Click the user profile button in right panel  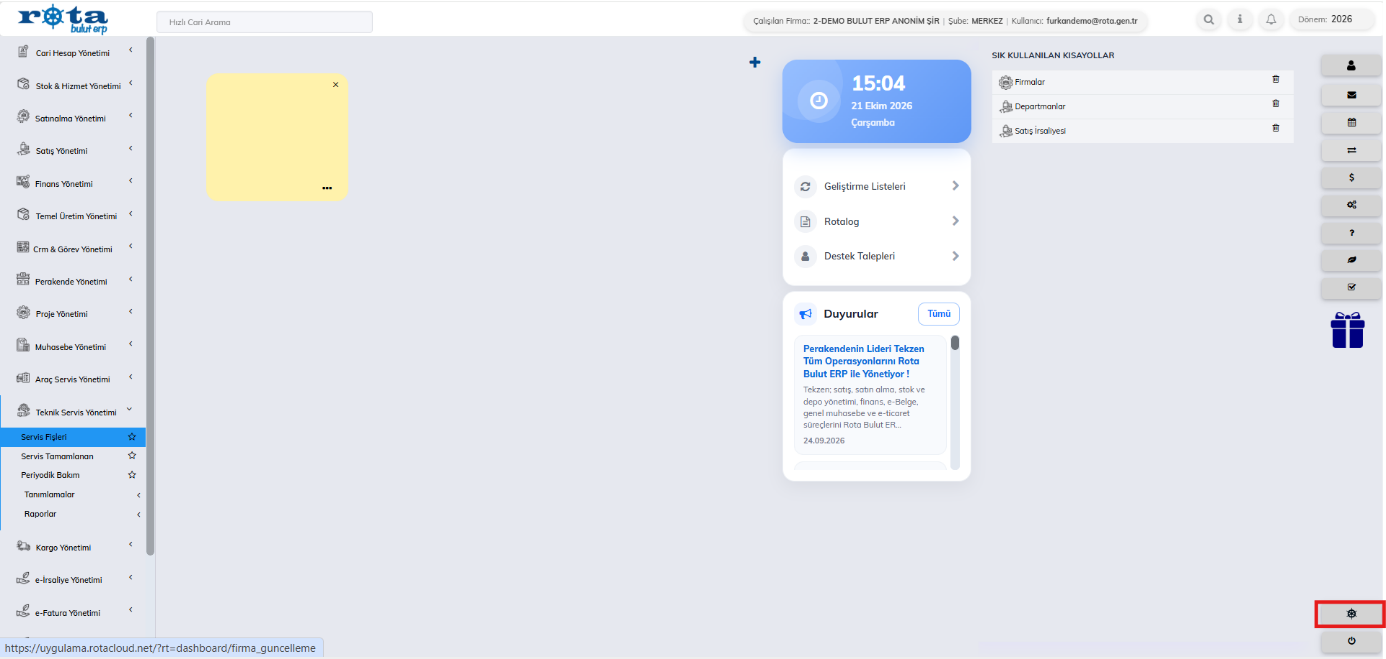point(1351,65)
